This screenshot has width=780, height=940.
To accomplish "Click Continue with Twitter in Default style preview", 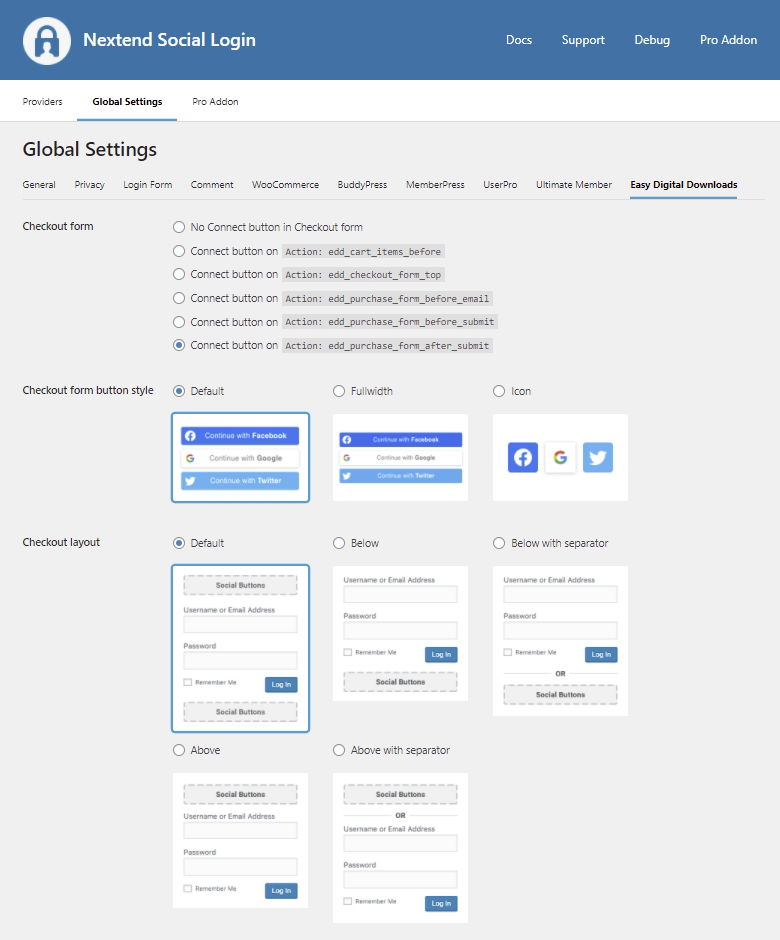I will point(240,481).
